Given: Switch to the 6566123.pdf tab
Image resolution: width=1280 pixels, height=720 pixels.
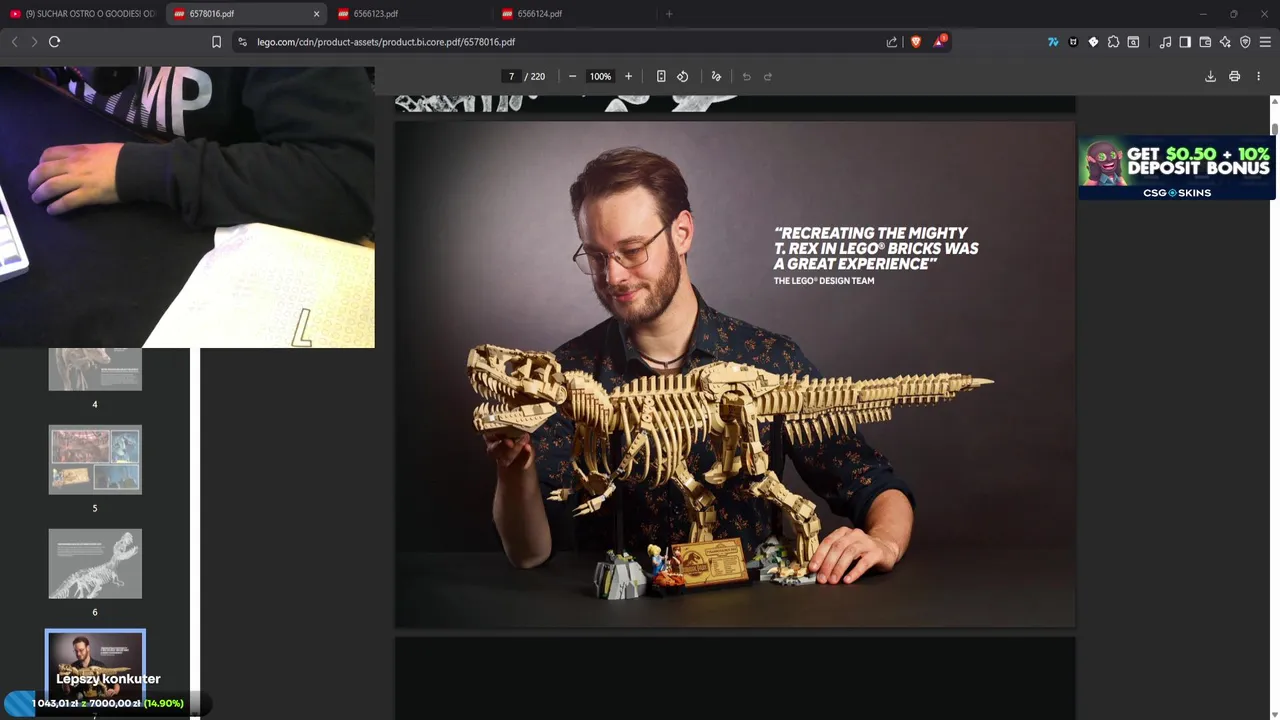Looking at the screenshot, I should 410,14.
